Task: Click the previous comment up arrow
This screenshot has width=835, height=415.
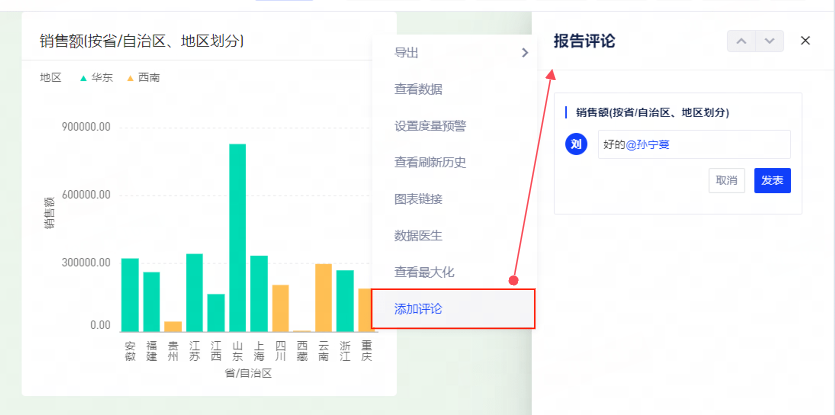Action: (x=741, y=41)
